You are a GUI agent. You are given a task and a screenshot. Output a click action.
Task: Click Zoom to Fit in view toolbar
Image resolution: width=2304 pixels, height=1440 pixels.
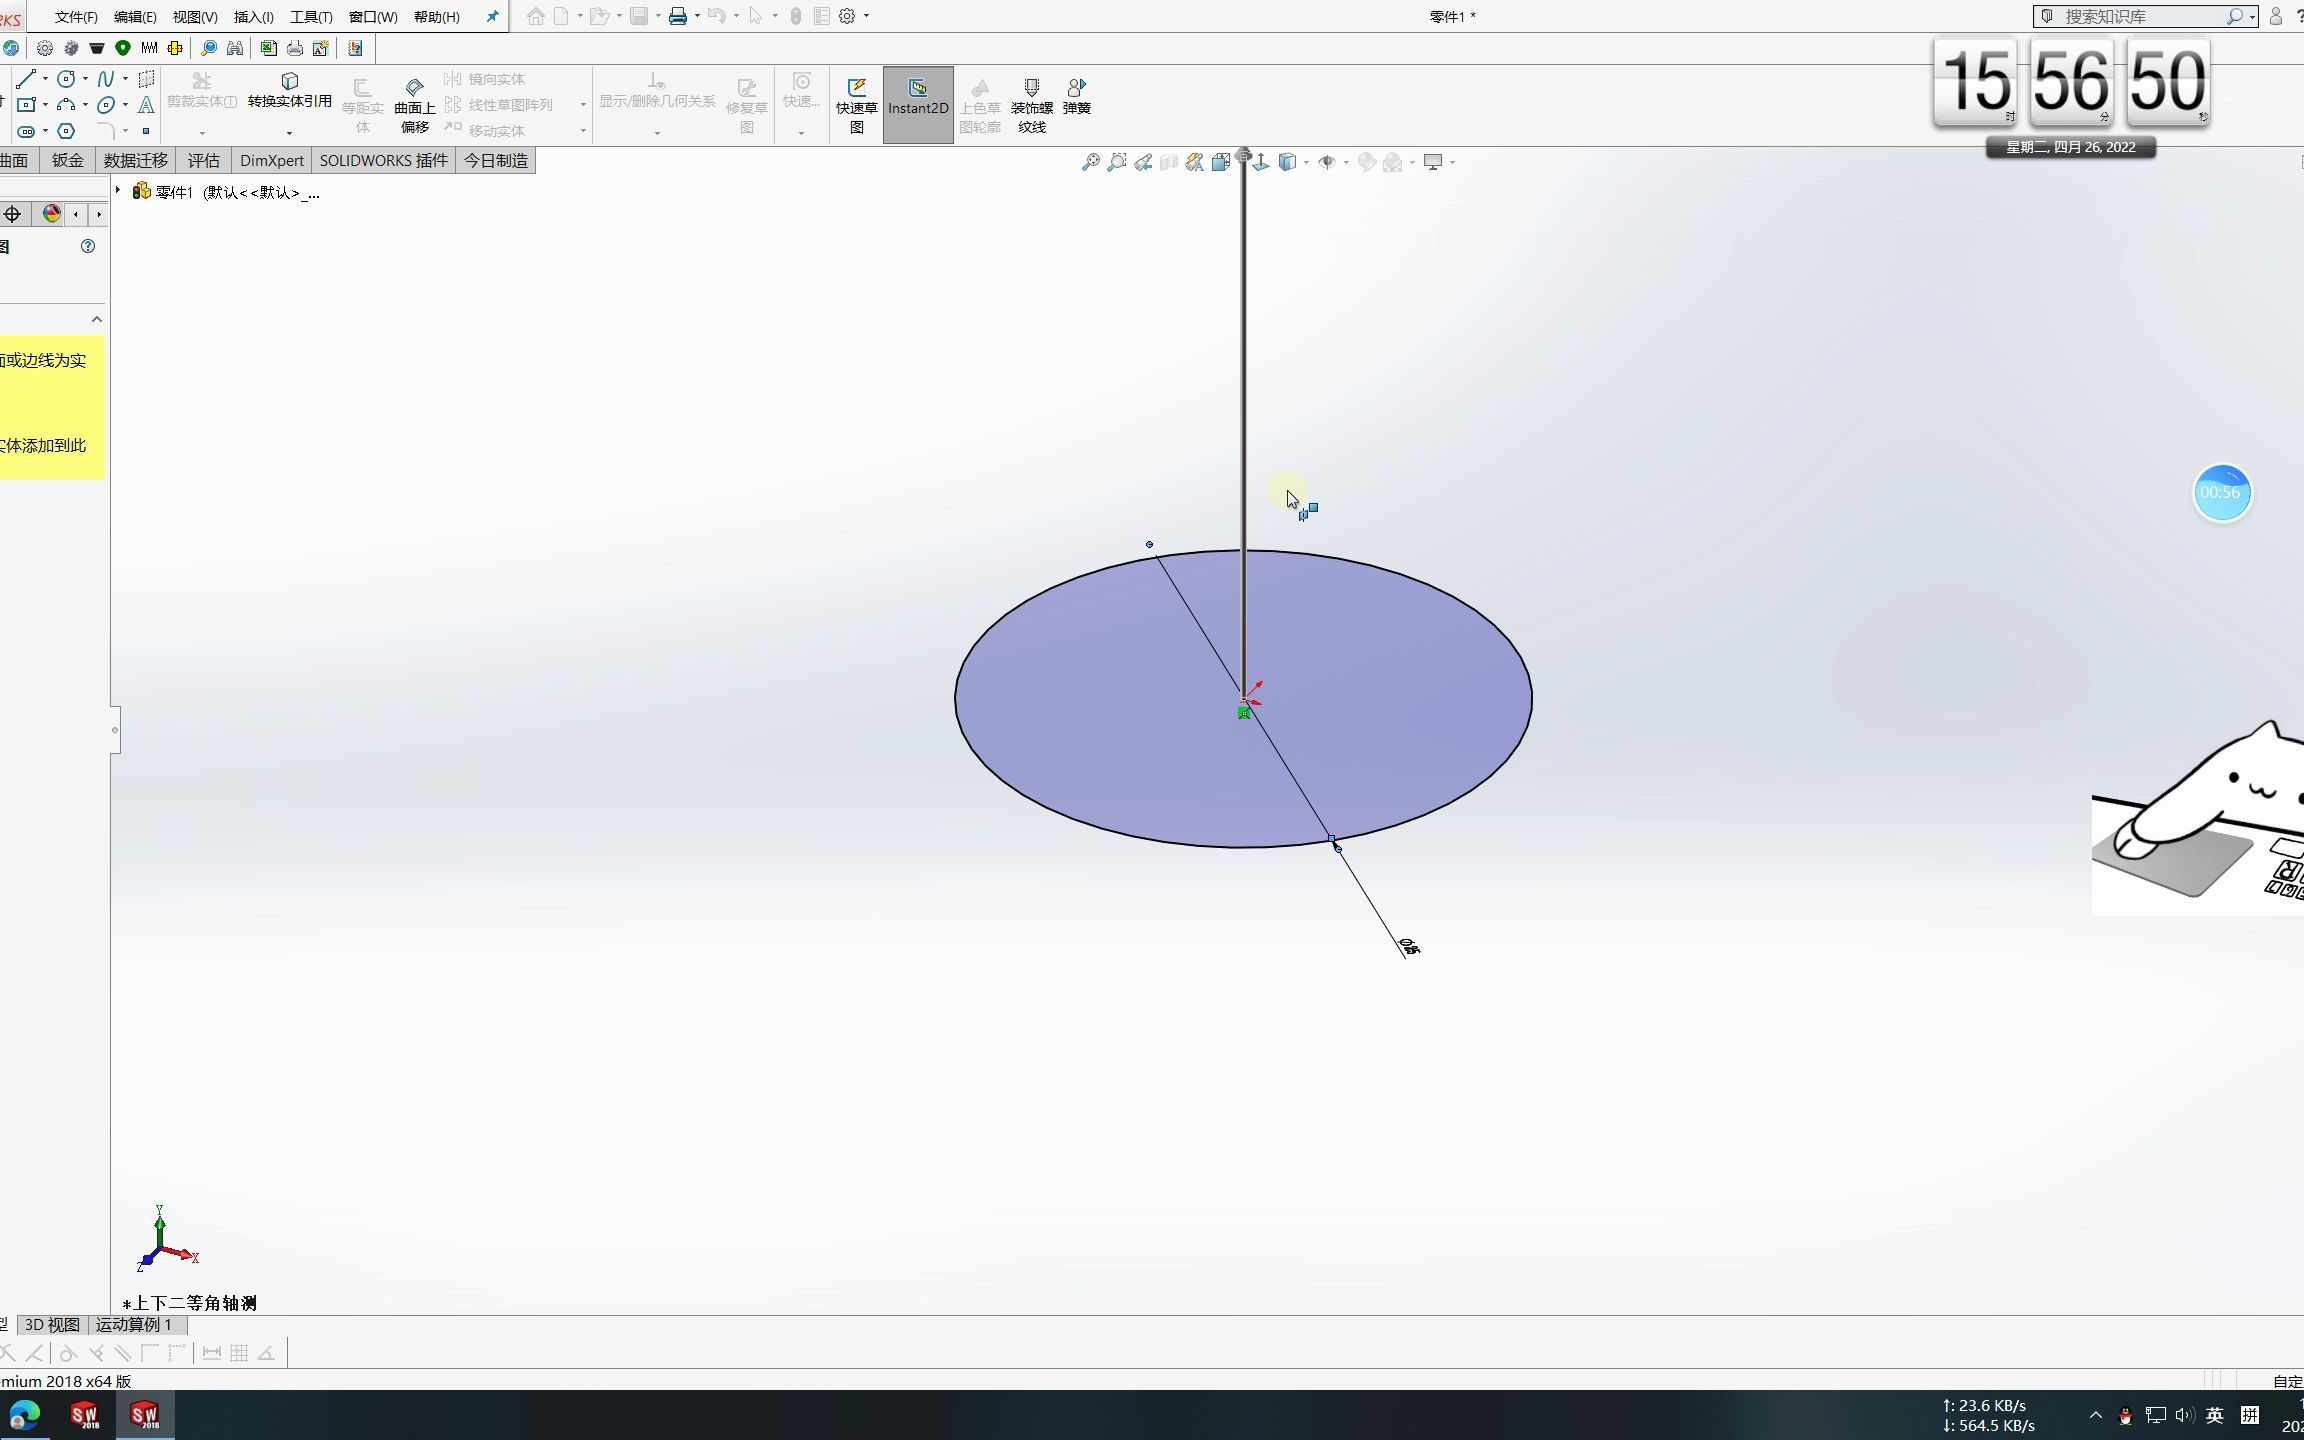[1091, 162]
